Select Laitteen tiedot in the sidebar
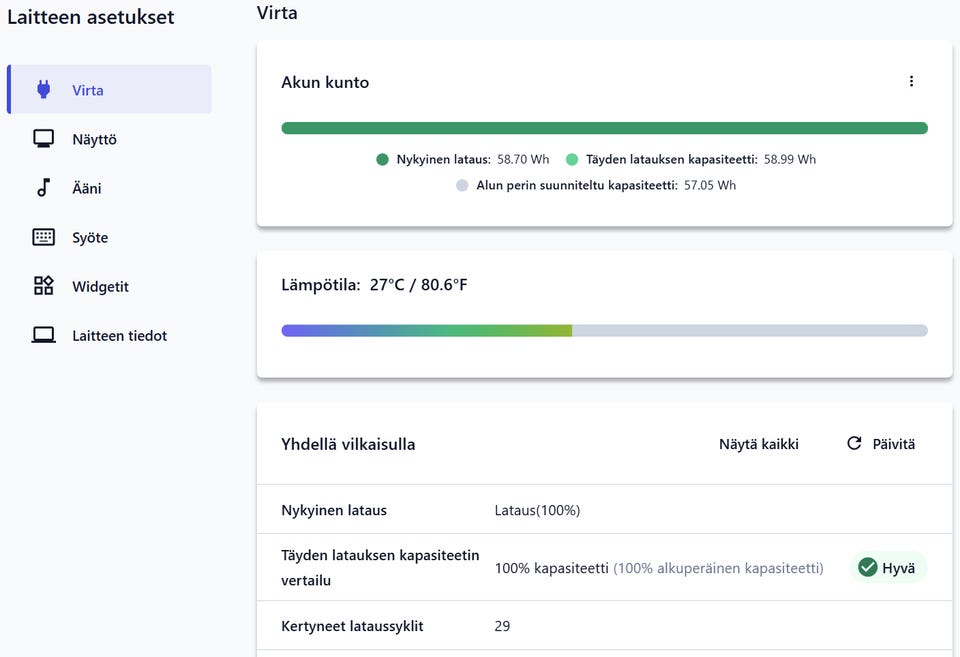This screenshot has width=960, height=657. tap(119, 336)
